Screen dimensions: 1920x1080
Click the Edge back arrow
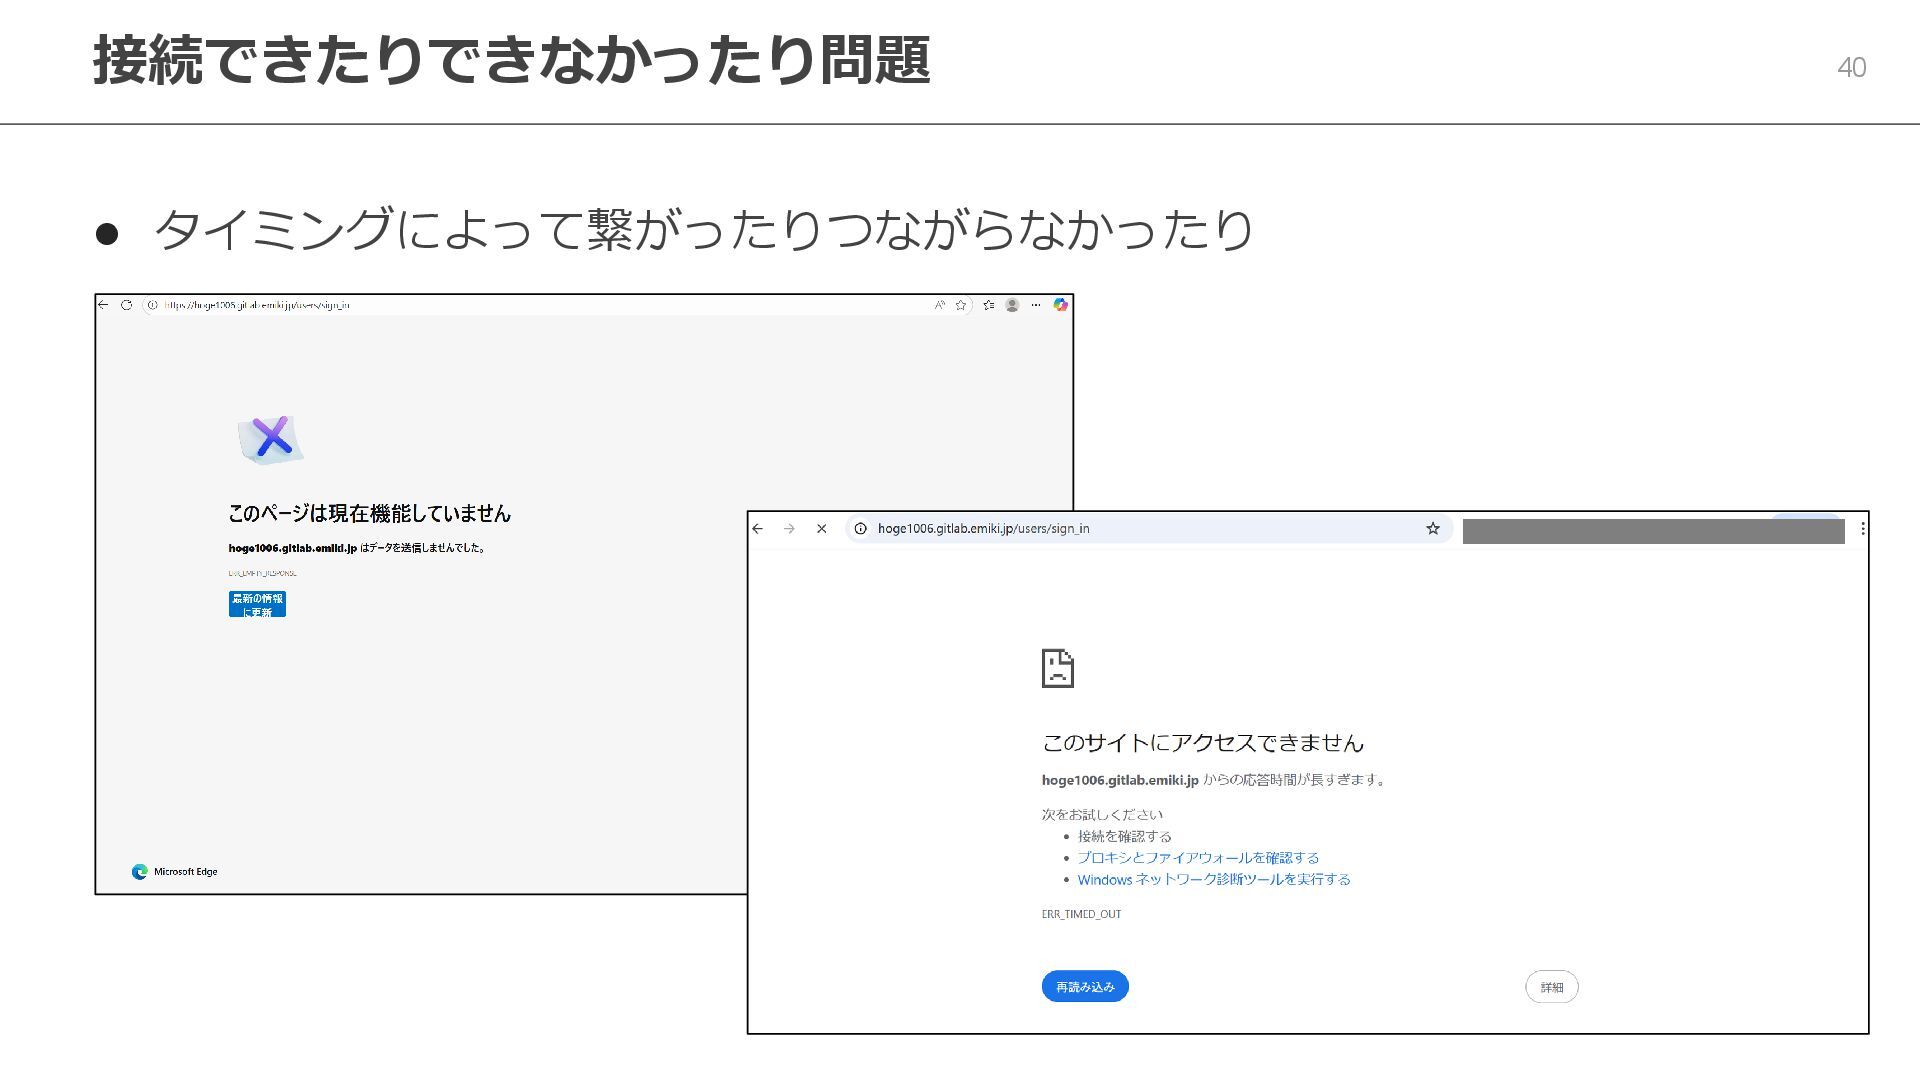pos(103,305)
